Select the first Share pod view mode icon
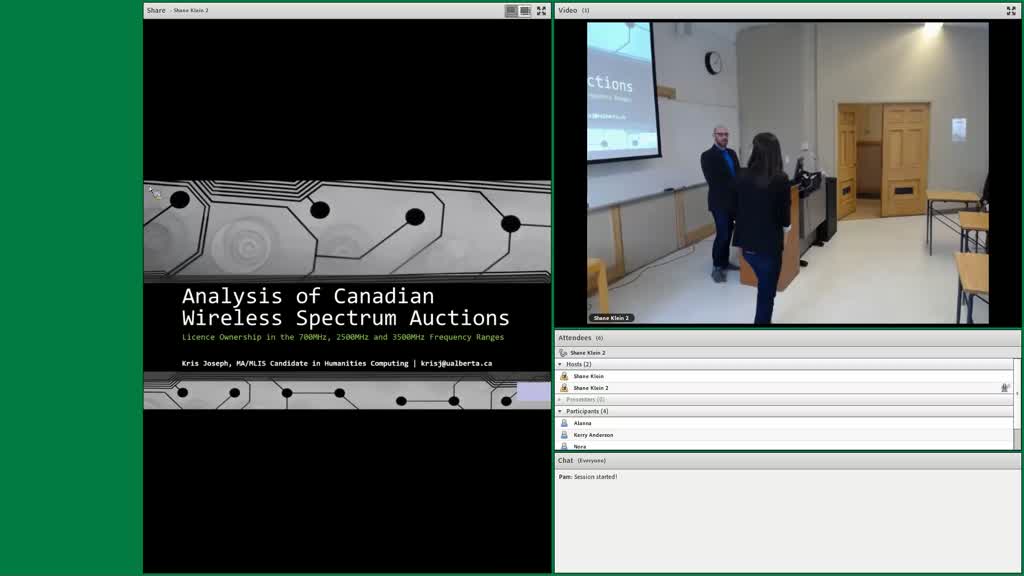1024x576 pixels. [511, 10]
